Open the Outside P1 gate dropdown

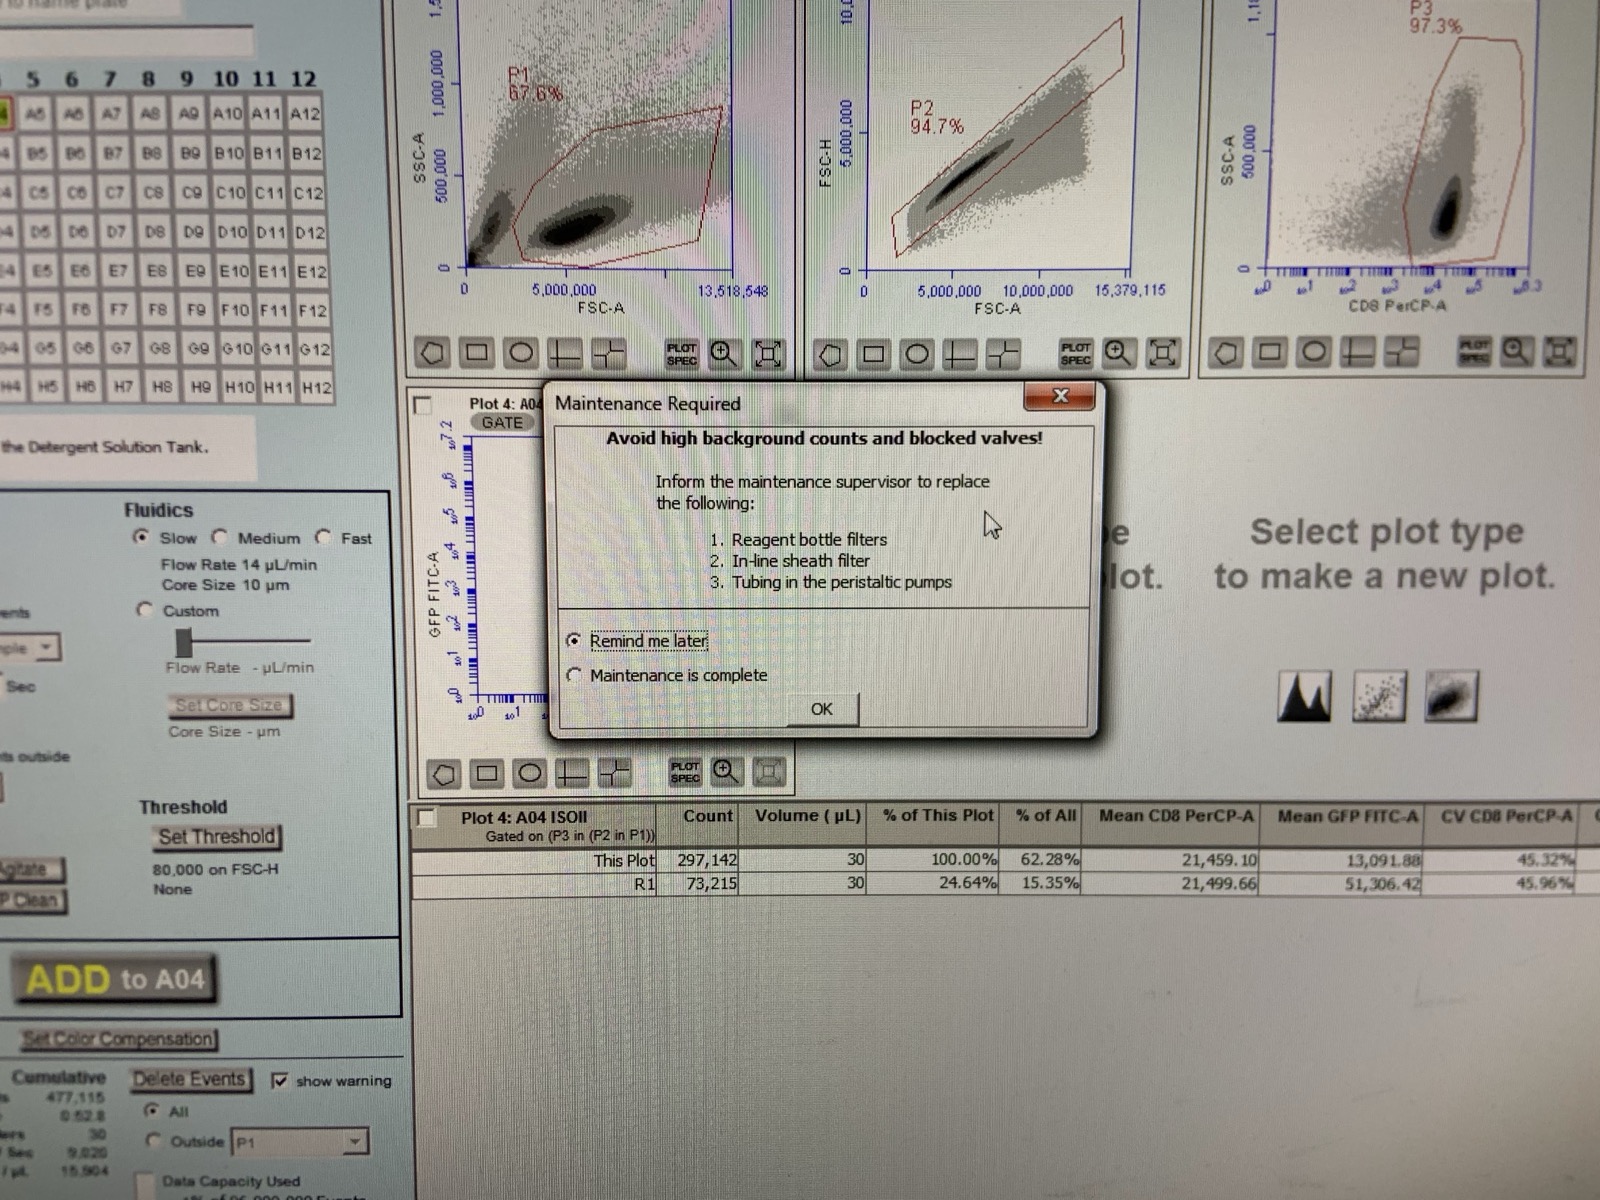355,1141
